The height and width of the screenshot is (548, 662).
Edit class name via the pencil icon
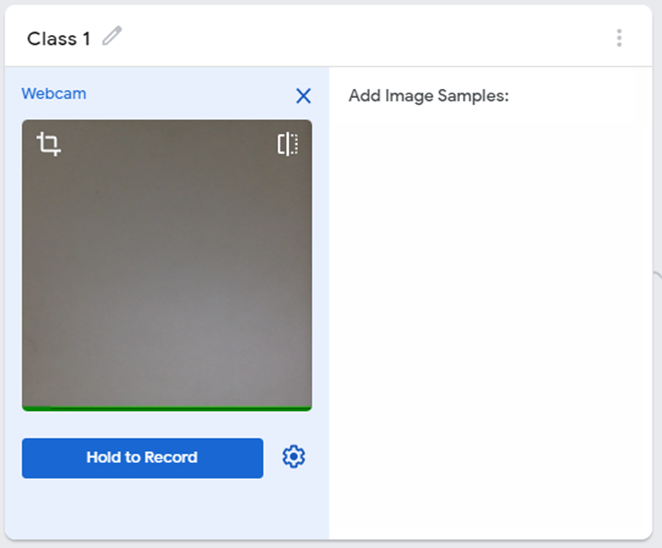click(x=112, y=36)
